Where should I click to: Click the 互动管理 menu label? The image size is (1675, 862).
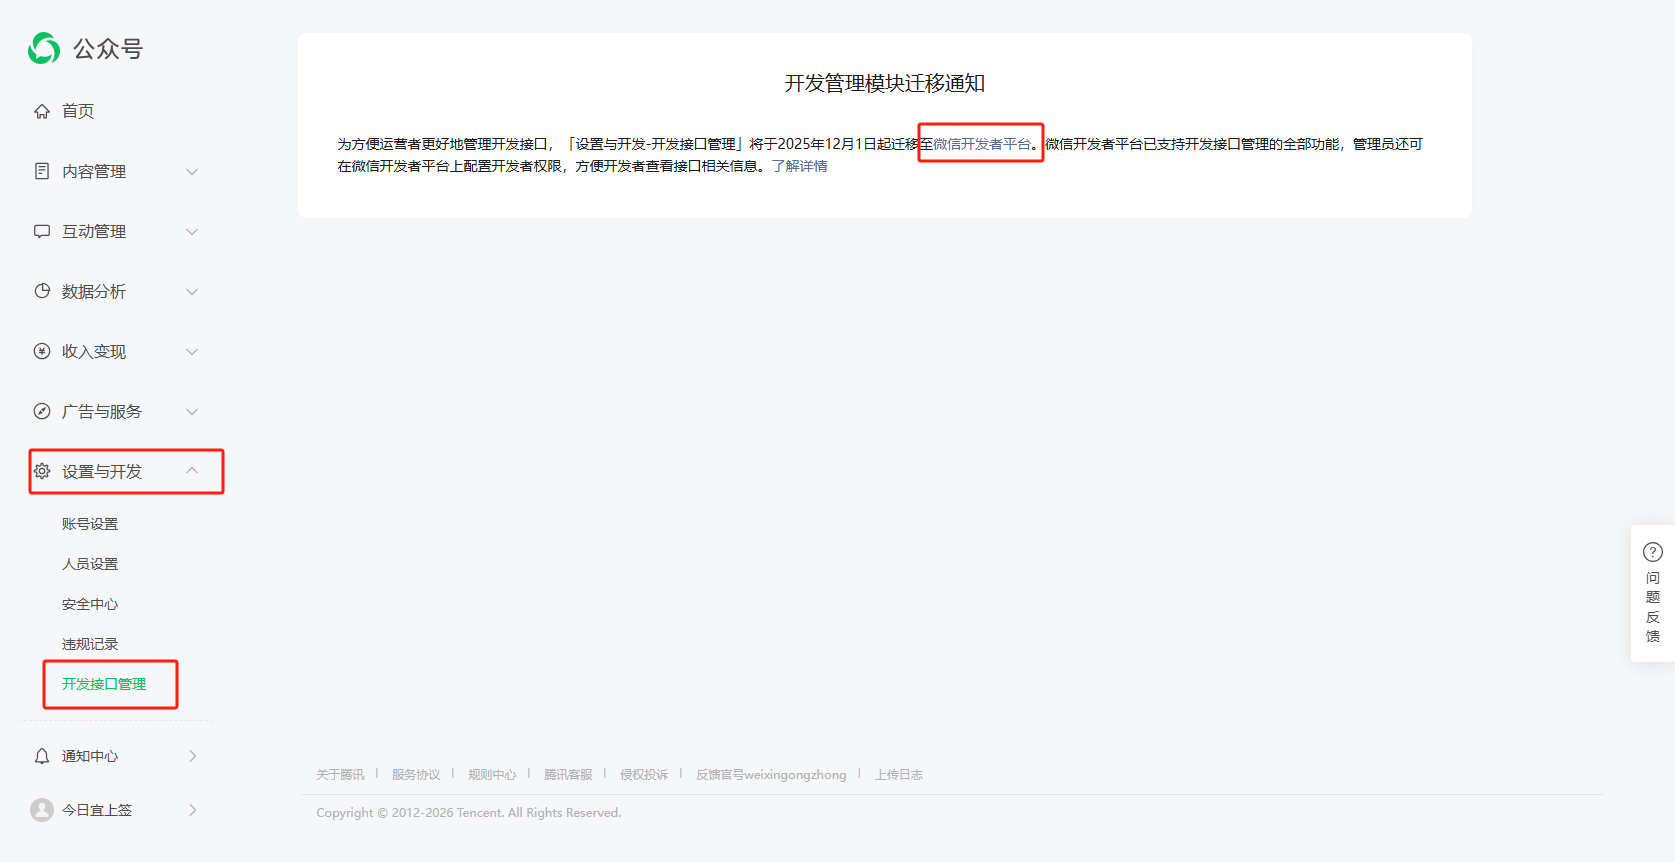[94, 231]
